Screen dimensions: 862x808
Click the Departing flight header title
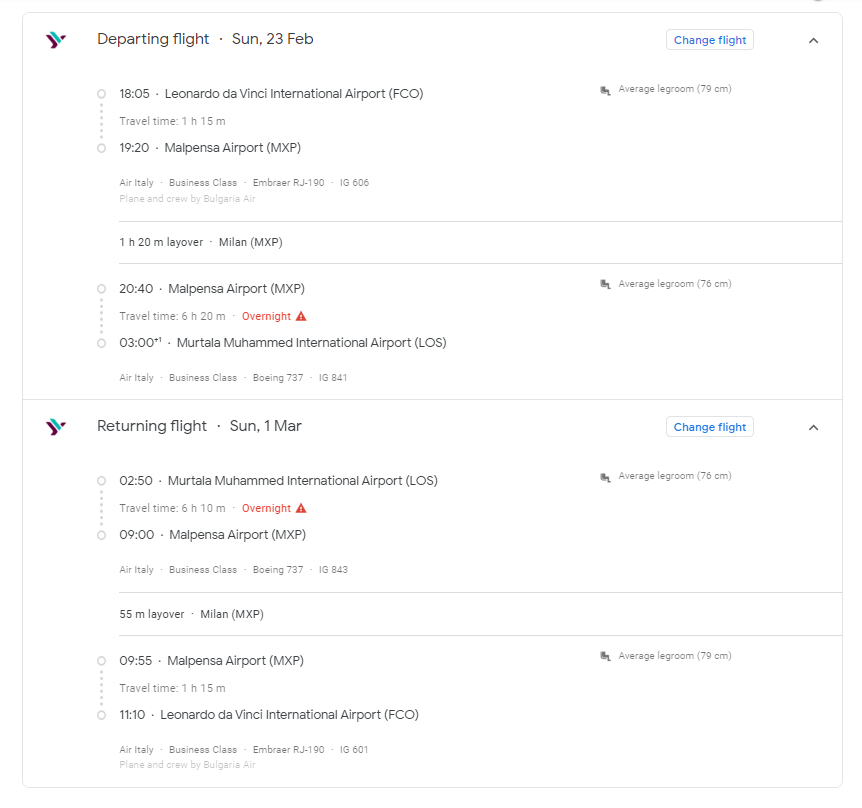[x=153, y=39]
